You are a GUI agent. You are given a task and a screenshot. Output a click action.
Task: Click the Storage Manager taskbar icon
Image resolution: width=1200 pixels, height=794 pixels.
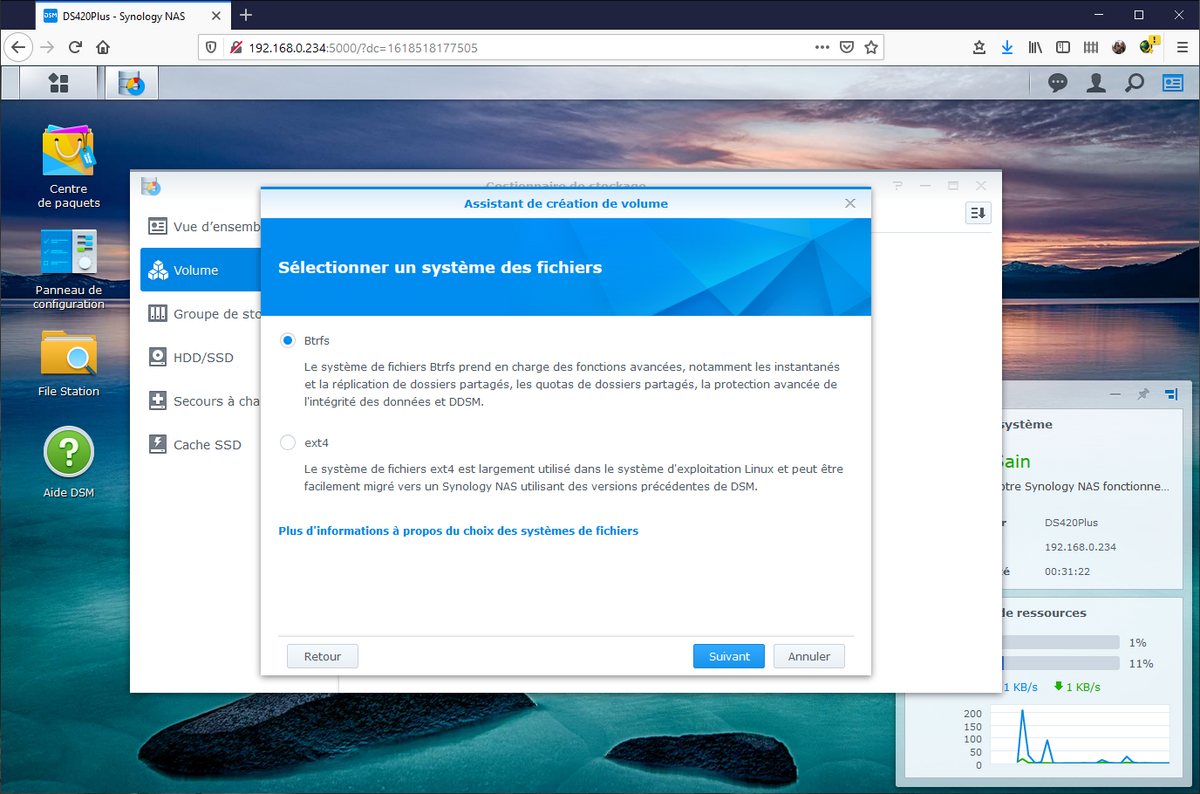pyautogui.click(x=132, y=83)
